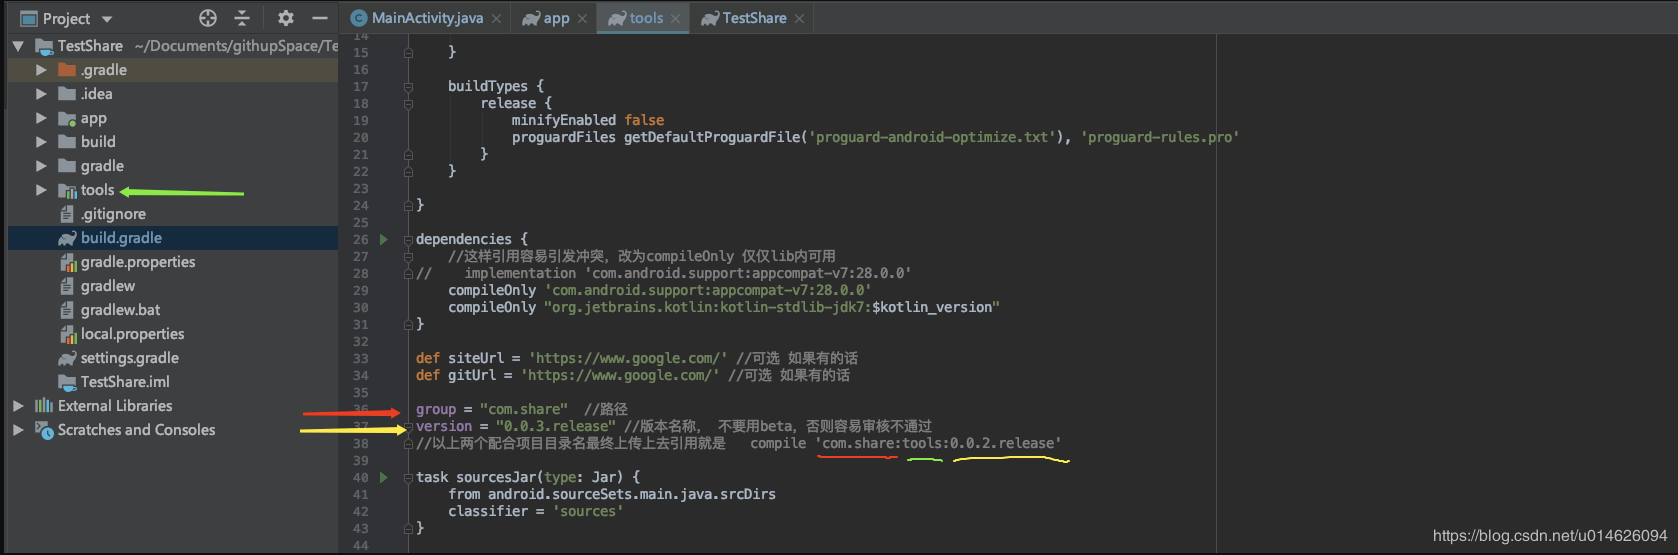
Task: Click the blog.csdn.net watermark link
Action: (1549, 536)
